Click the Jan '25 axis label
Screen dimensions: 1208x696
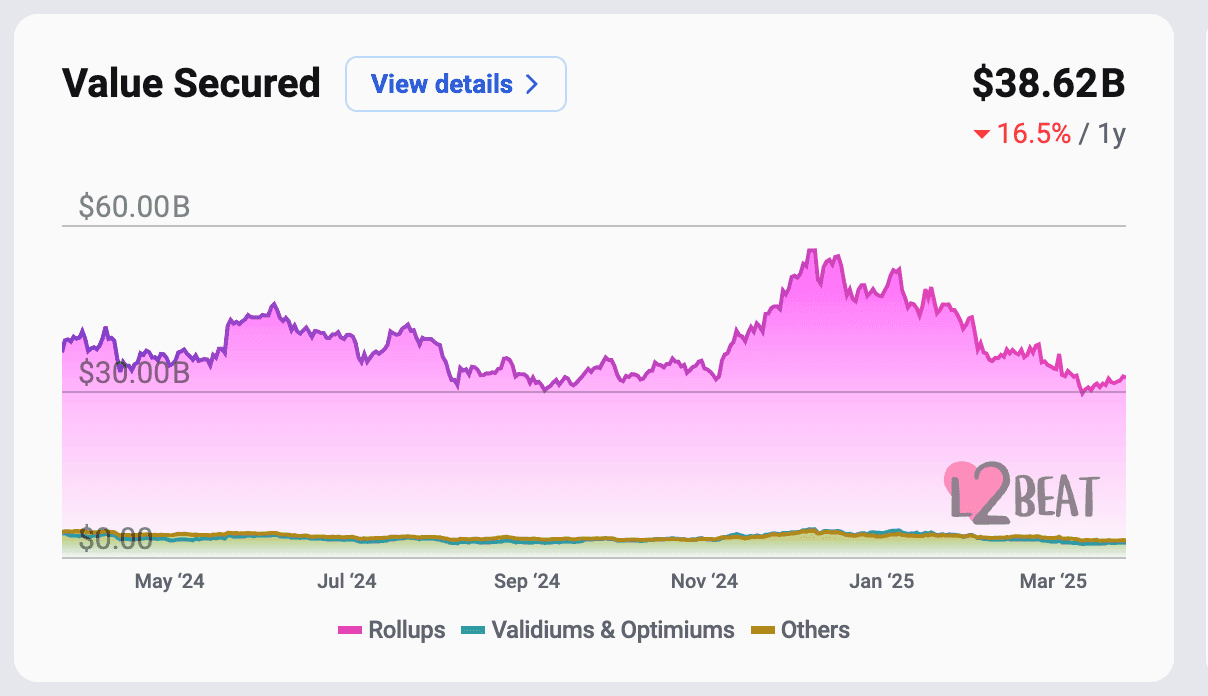881,582
